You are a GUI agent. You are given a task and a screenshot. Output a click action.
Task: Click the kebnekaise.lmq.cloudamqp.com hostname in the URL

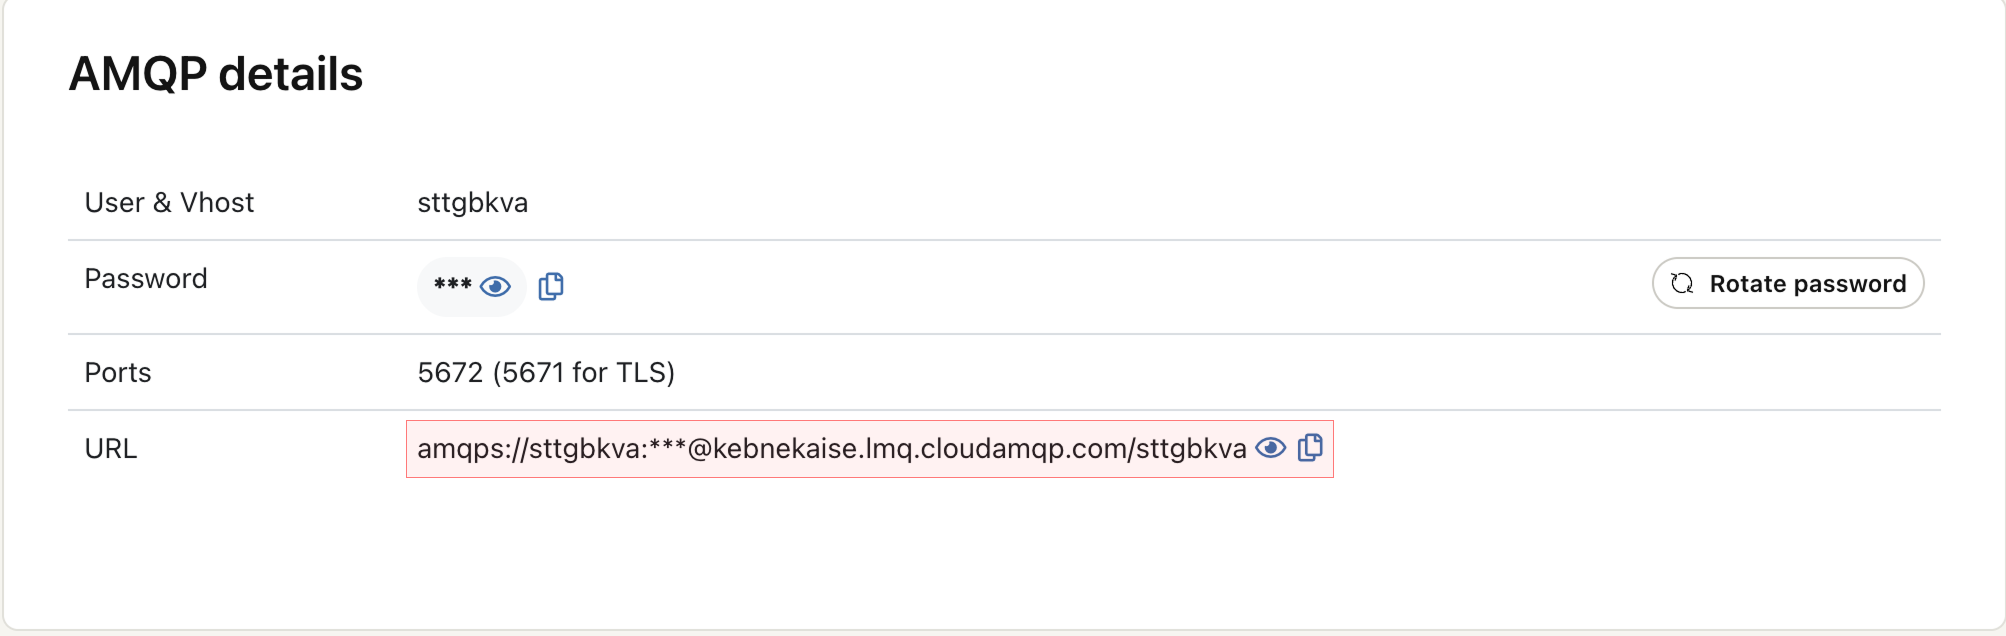[906, 449]
